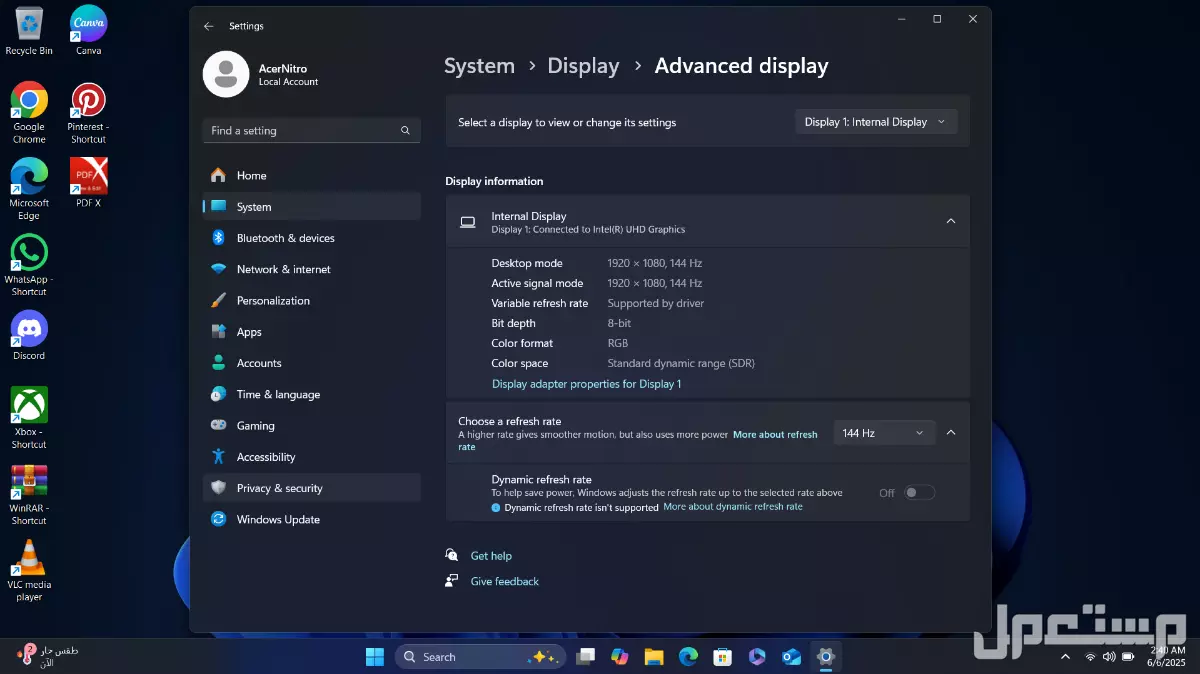Click the Bit depth value 8-bit
1200x674 pixels.
tap(621, 323)
